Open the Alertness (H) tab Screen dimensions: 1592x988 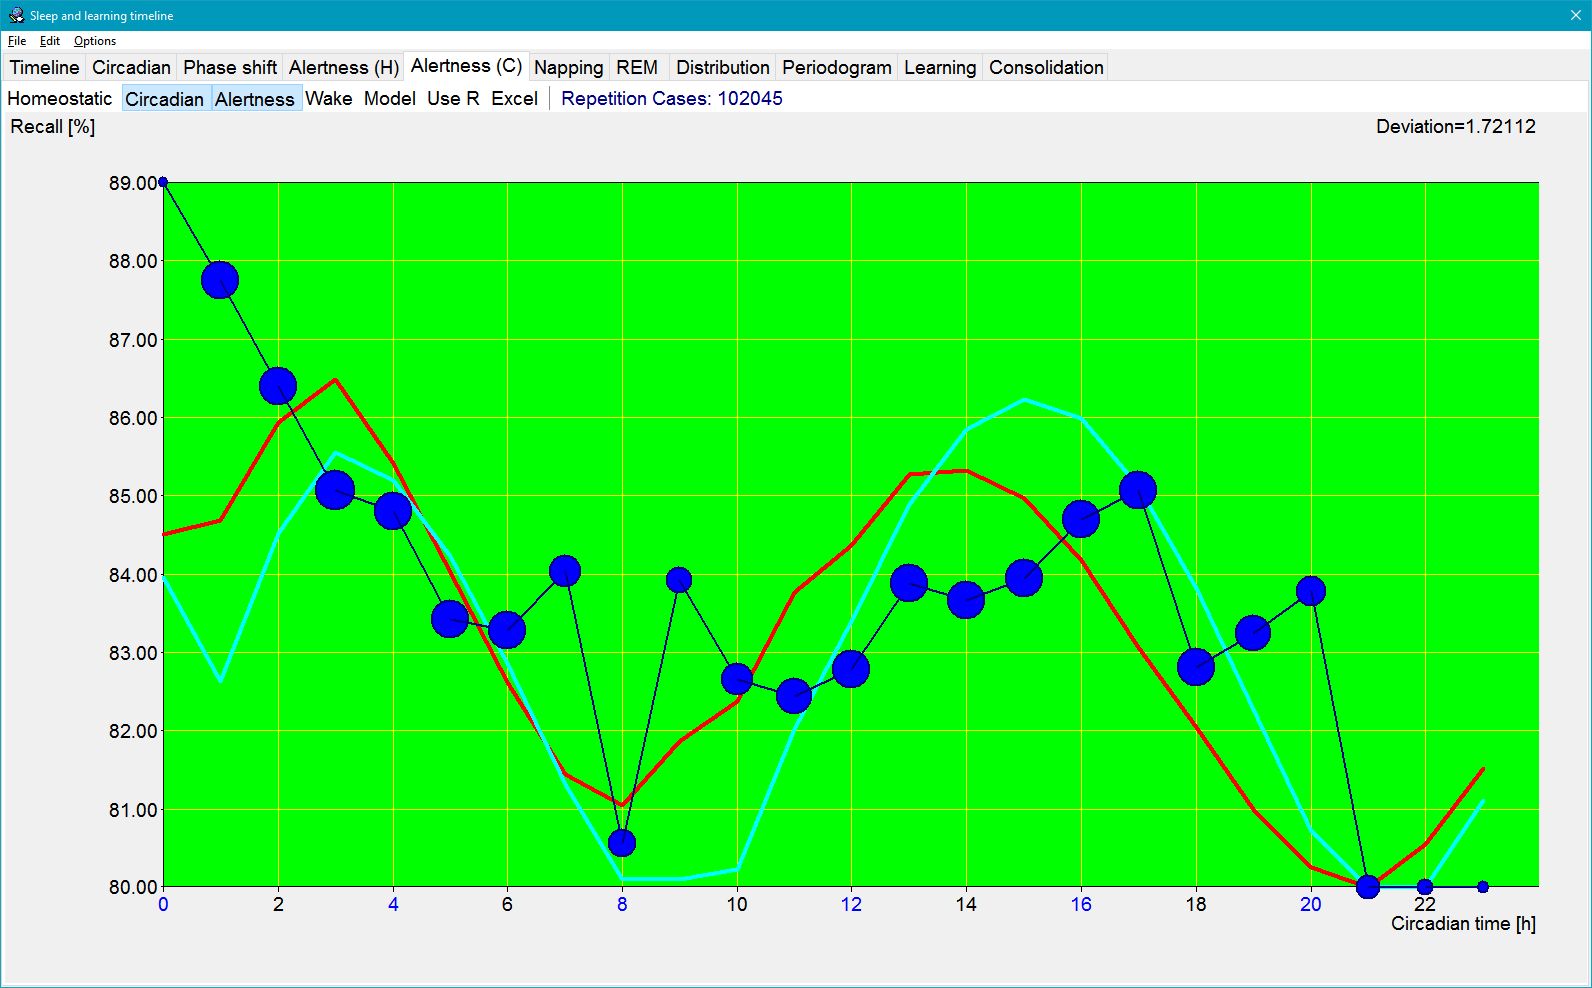coord(344,67)
